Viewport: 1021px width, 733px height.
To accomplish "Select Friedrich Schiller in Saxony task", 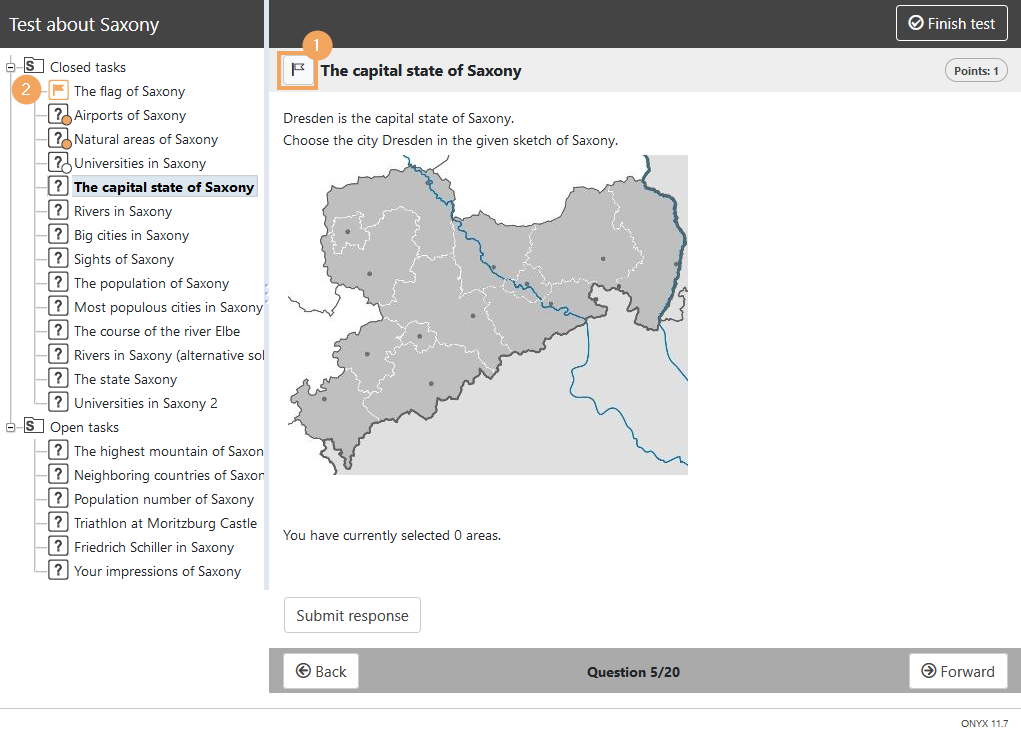I will click(153, 547).
